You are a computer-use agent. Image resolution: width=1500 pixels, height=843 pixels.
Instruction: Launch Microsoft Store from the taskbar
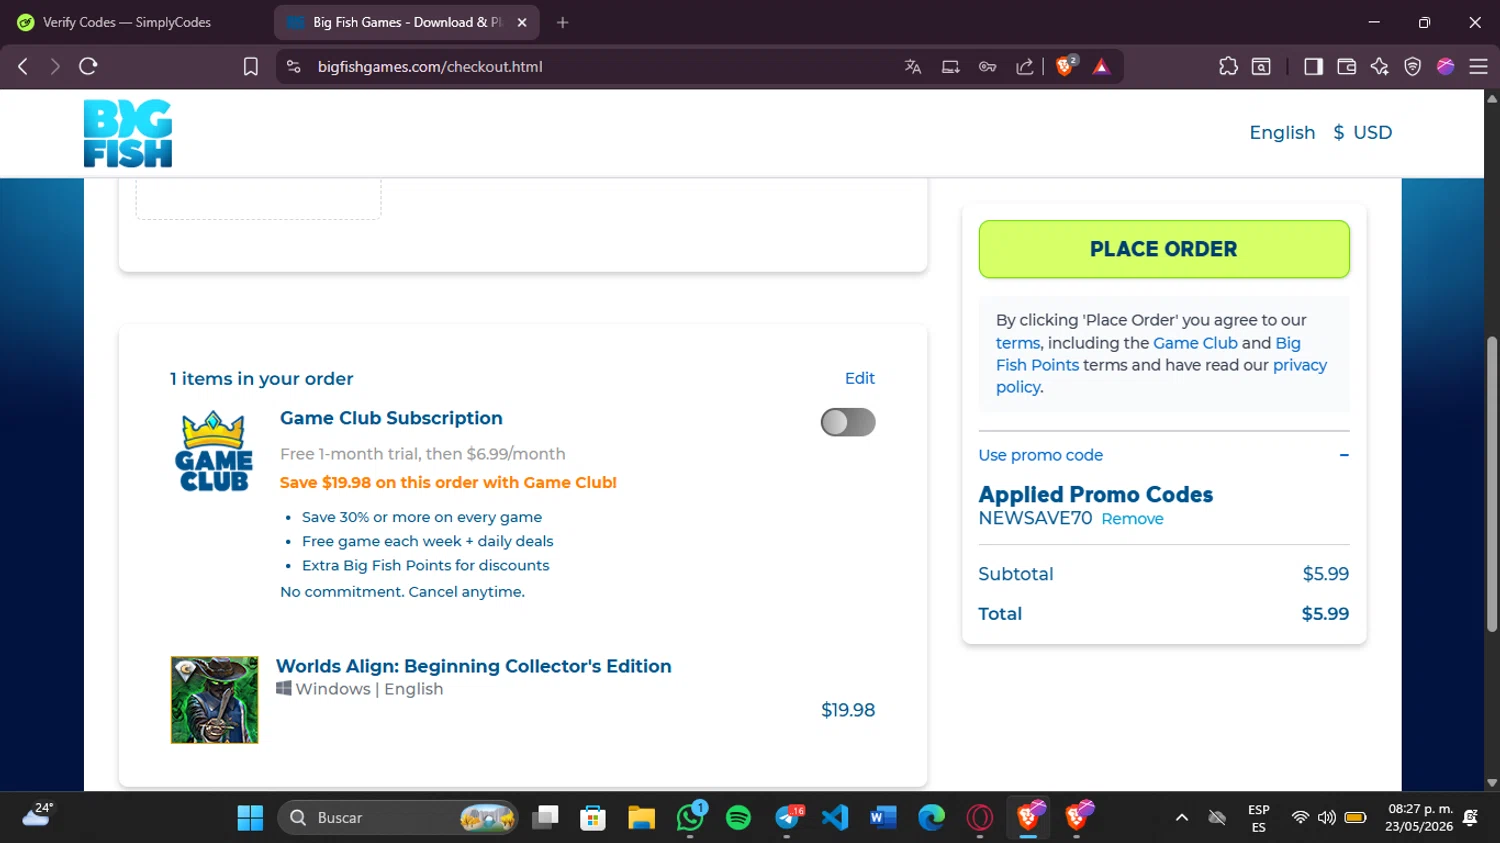(593, 818)
